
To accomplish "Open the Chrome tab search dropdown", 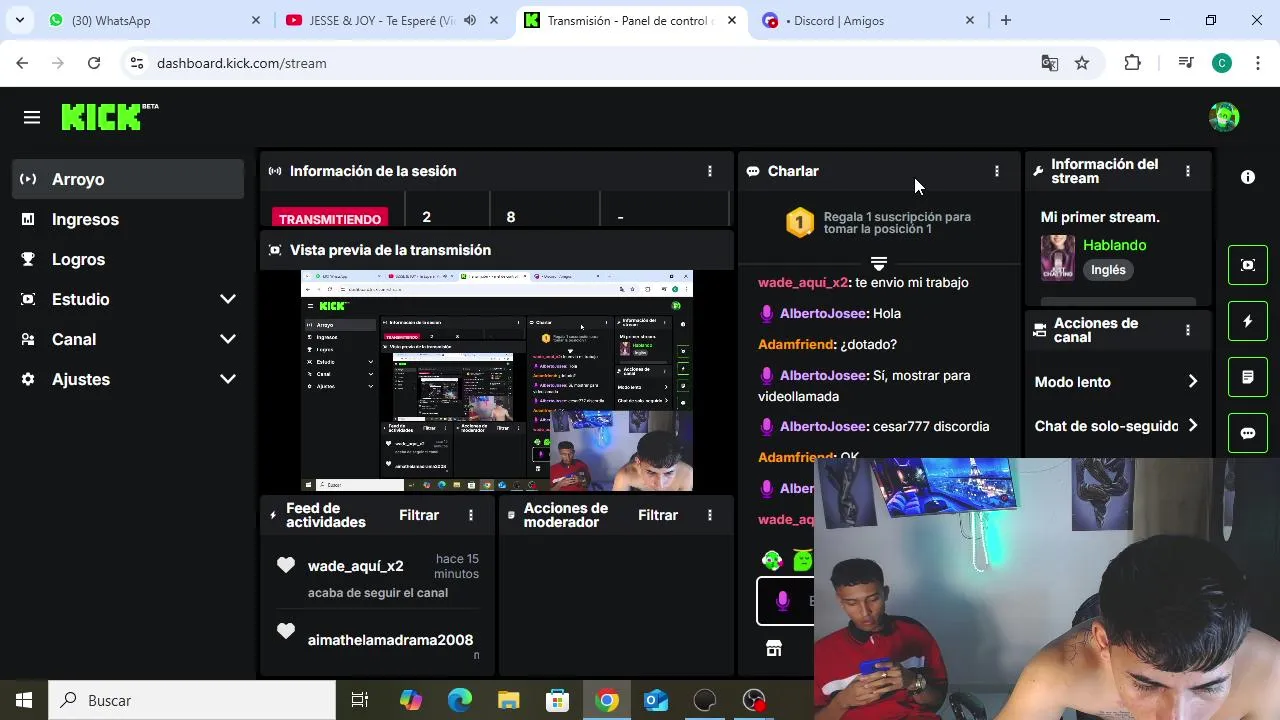I will [19, 20].
